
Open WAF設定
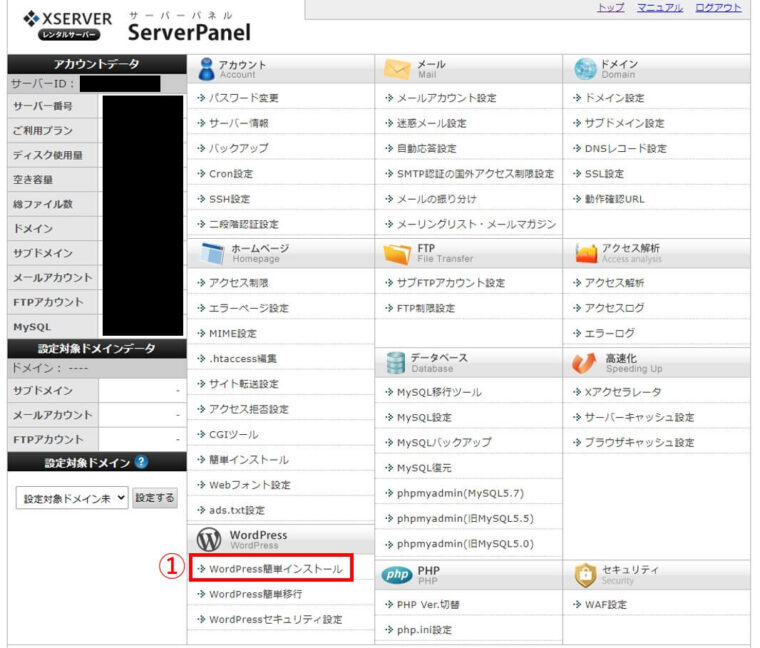pyautogui.click(x=606, y=604)
